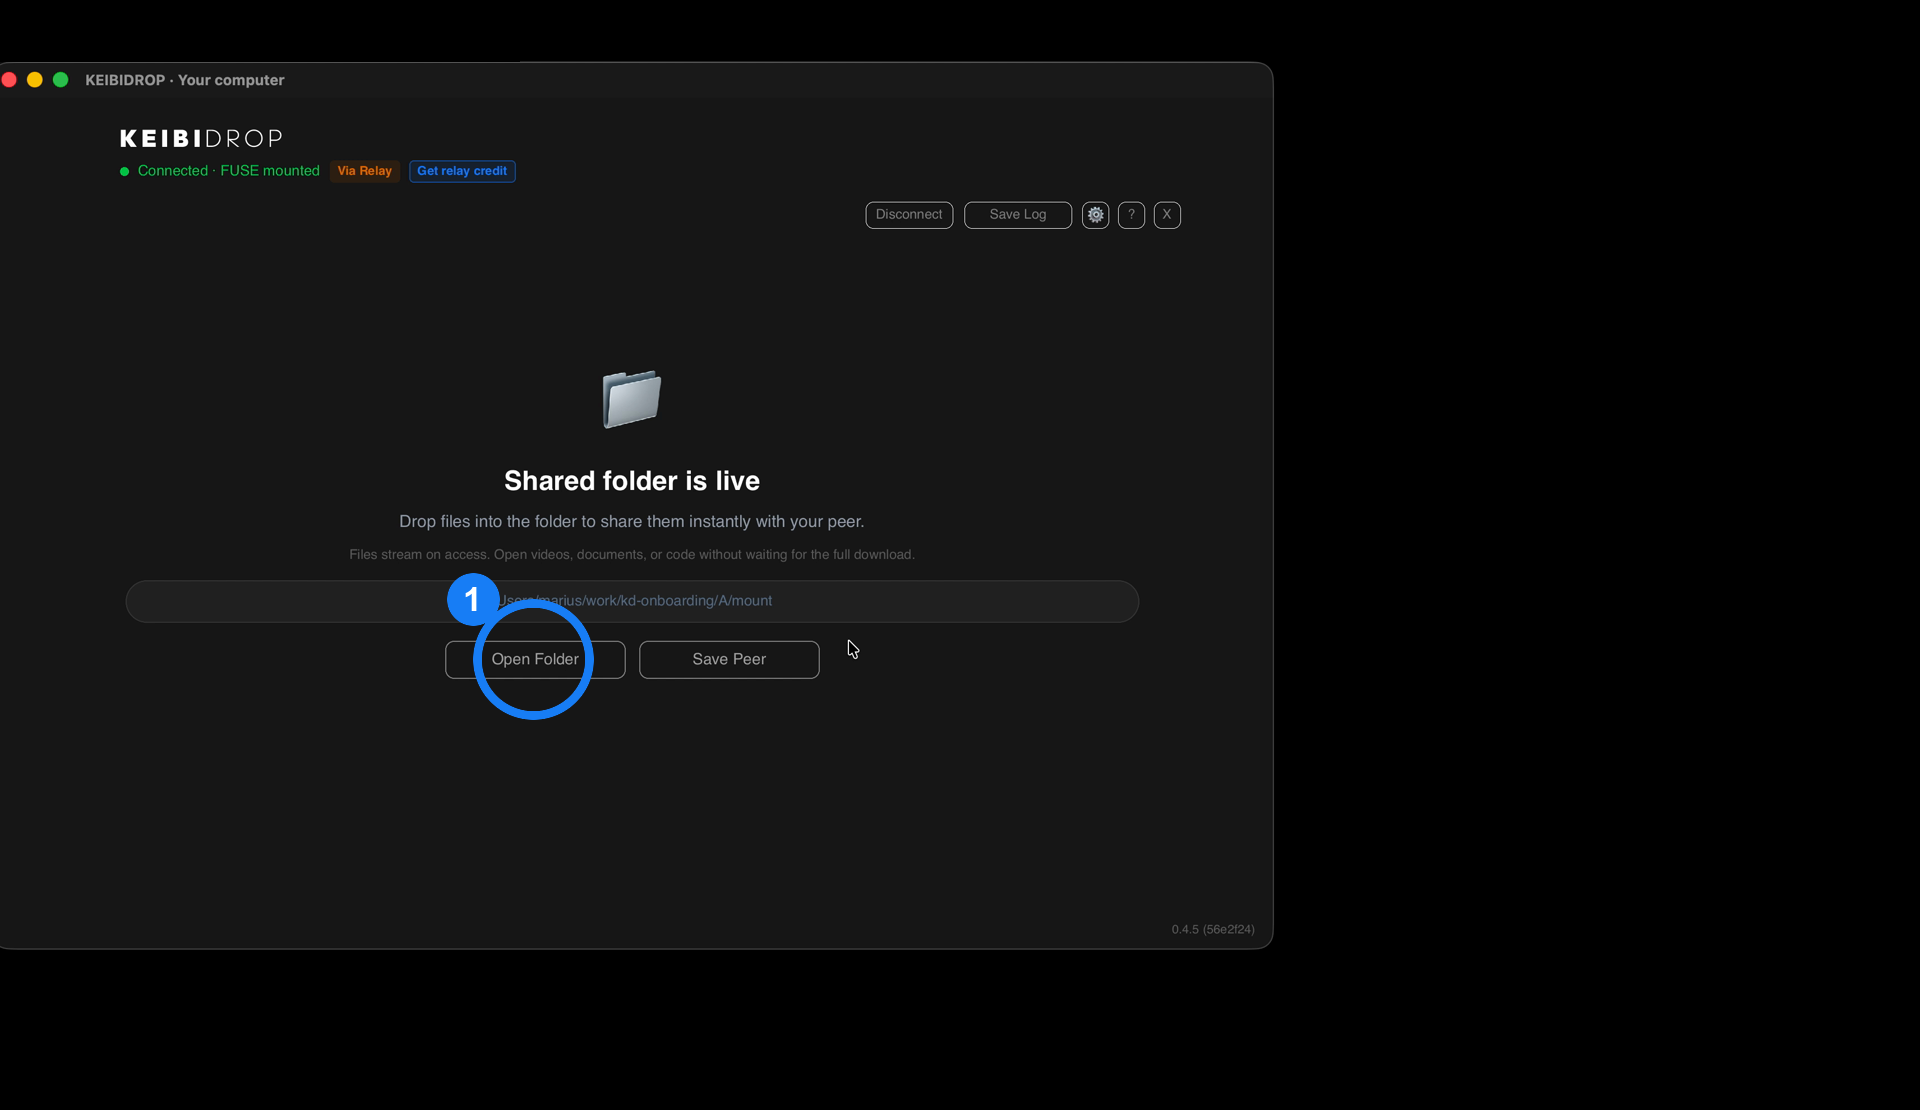Open the shared folder with Open Folder
This screenshot has height=1110, width=1920.
click(x=535, y=660)
